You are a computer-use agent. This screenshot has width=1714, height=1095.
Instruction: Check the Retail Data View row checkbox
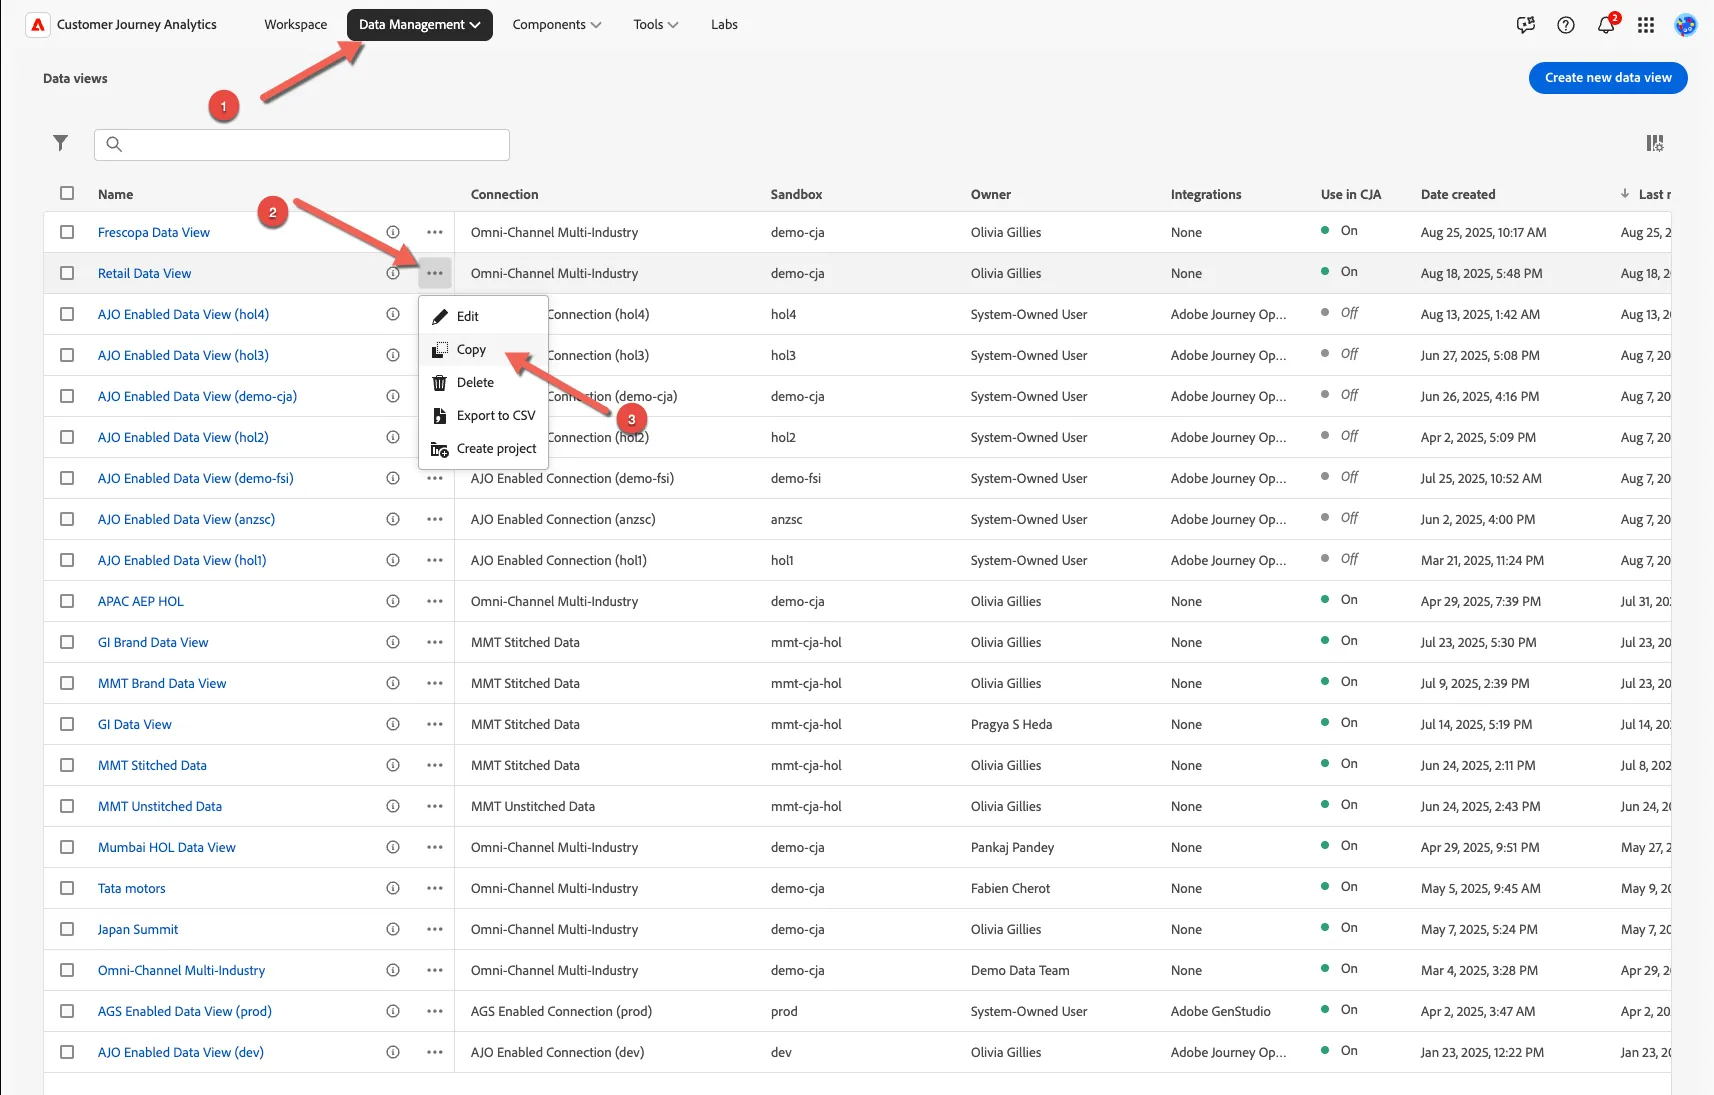click(67, 273)
